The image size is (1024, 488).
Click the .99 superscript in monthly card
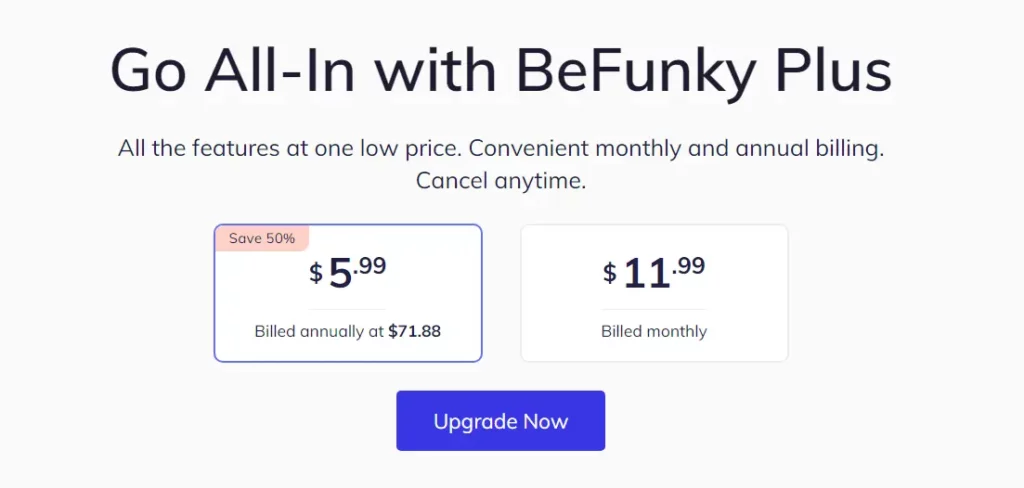pyautogui.click(x=688, y=266)
